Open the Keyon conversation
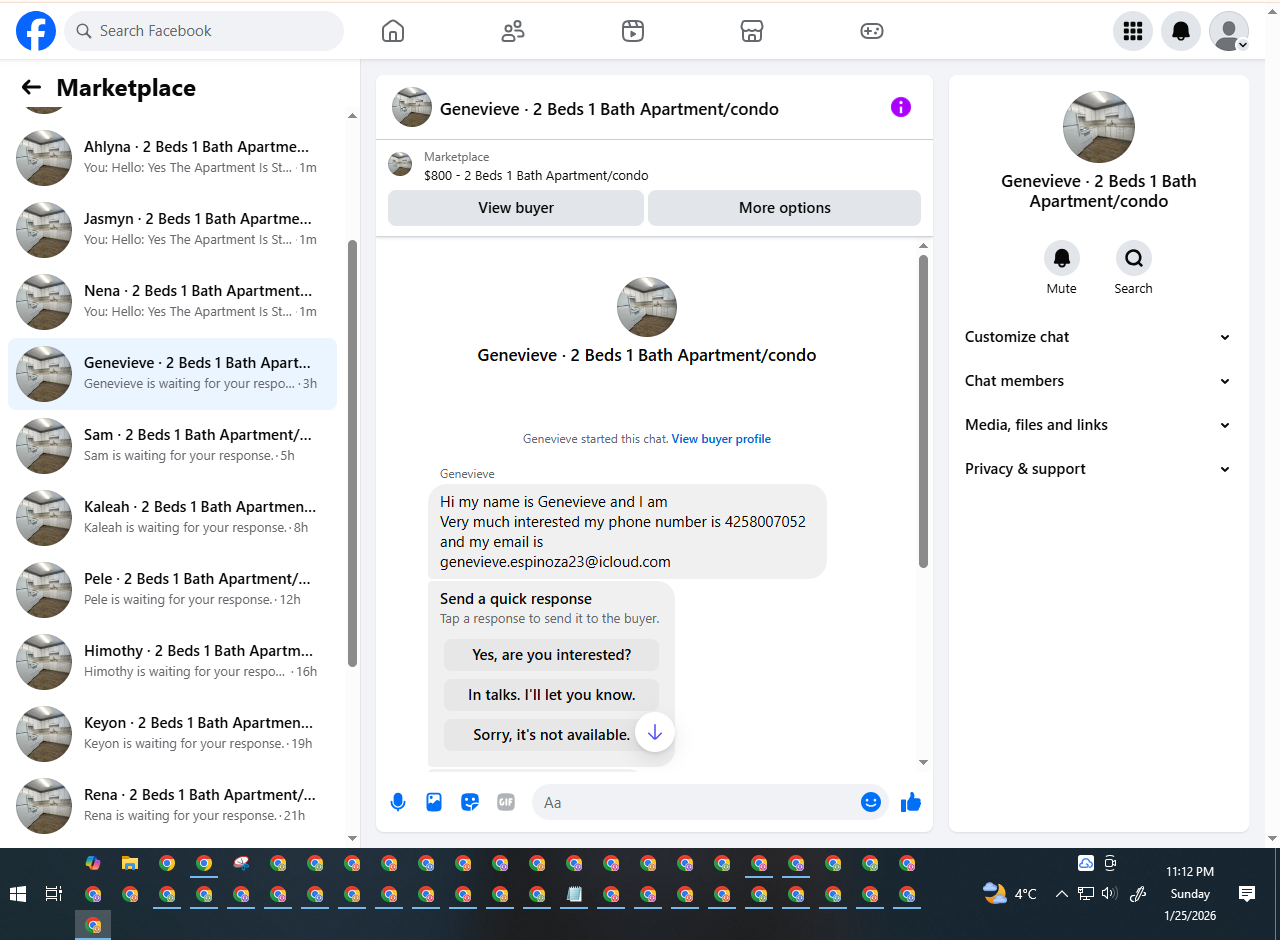This screenshot has height=940, width=1280. click(172, 734)
